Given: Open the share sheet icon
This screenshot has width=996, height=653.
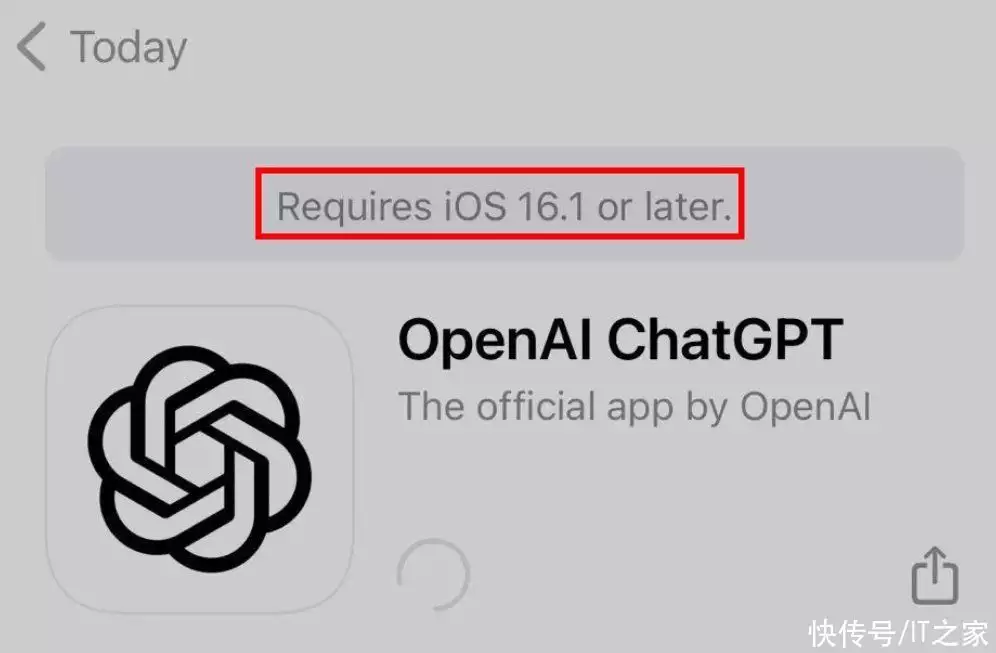Looking at the screenshot, I should coord(934,576).
